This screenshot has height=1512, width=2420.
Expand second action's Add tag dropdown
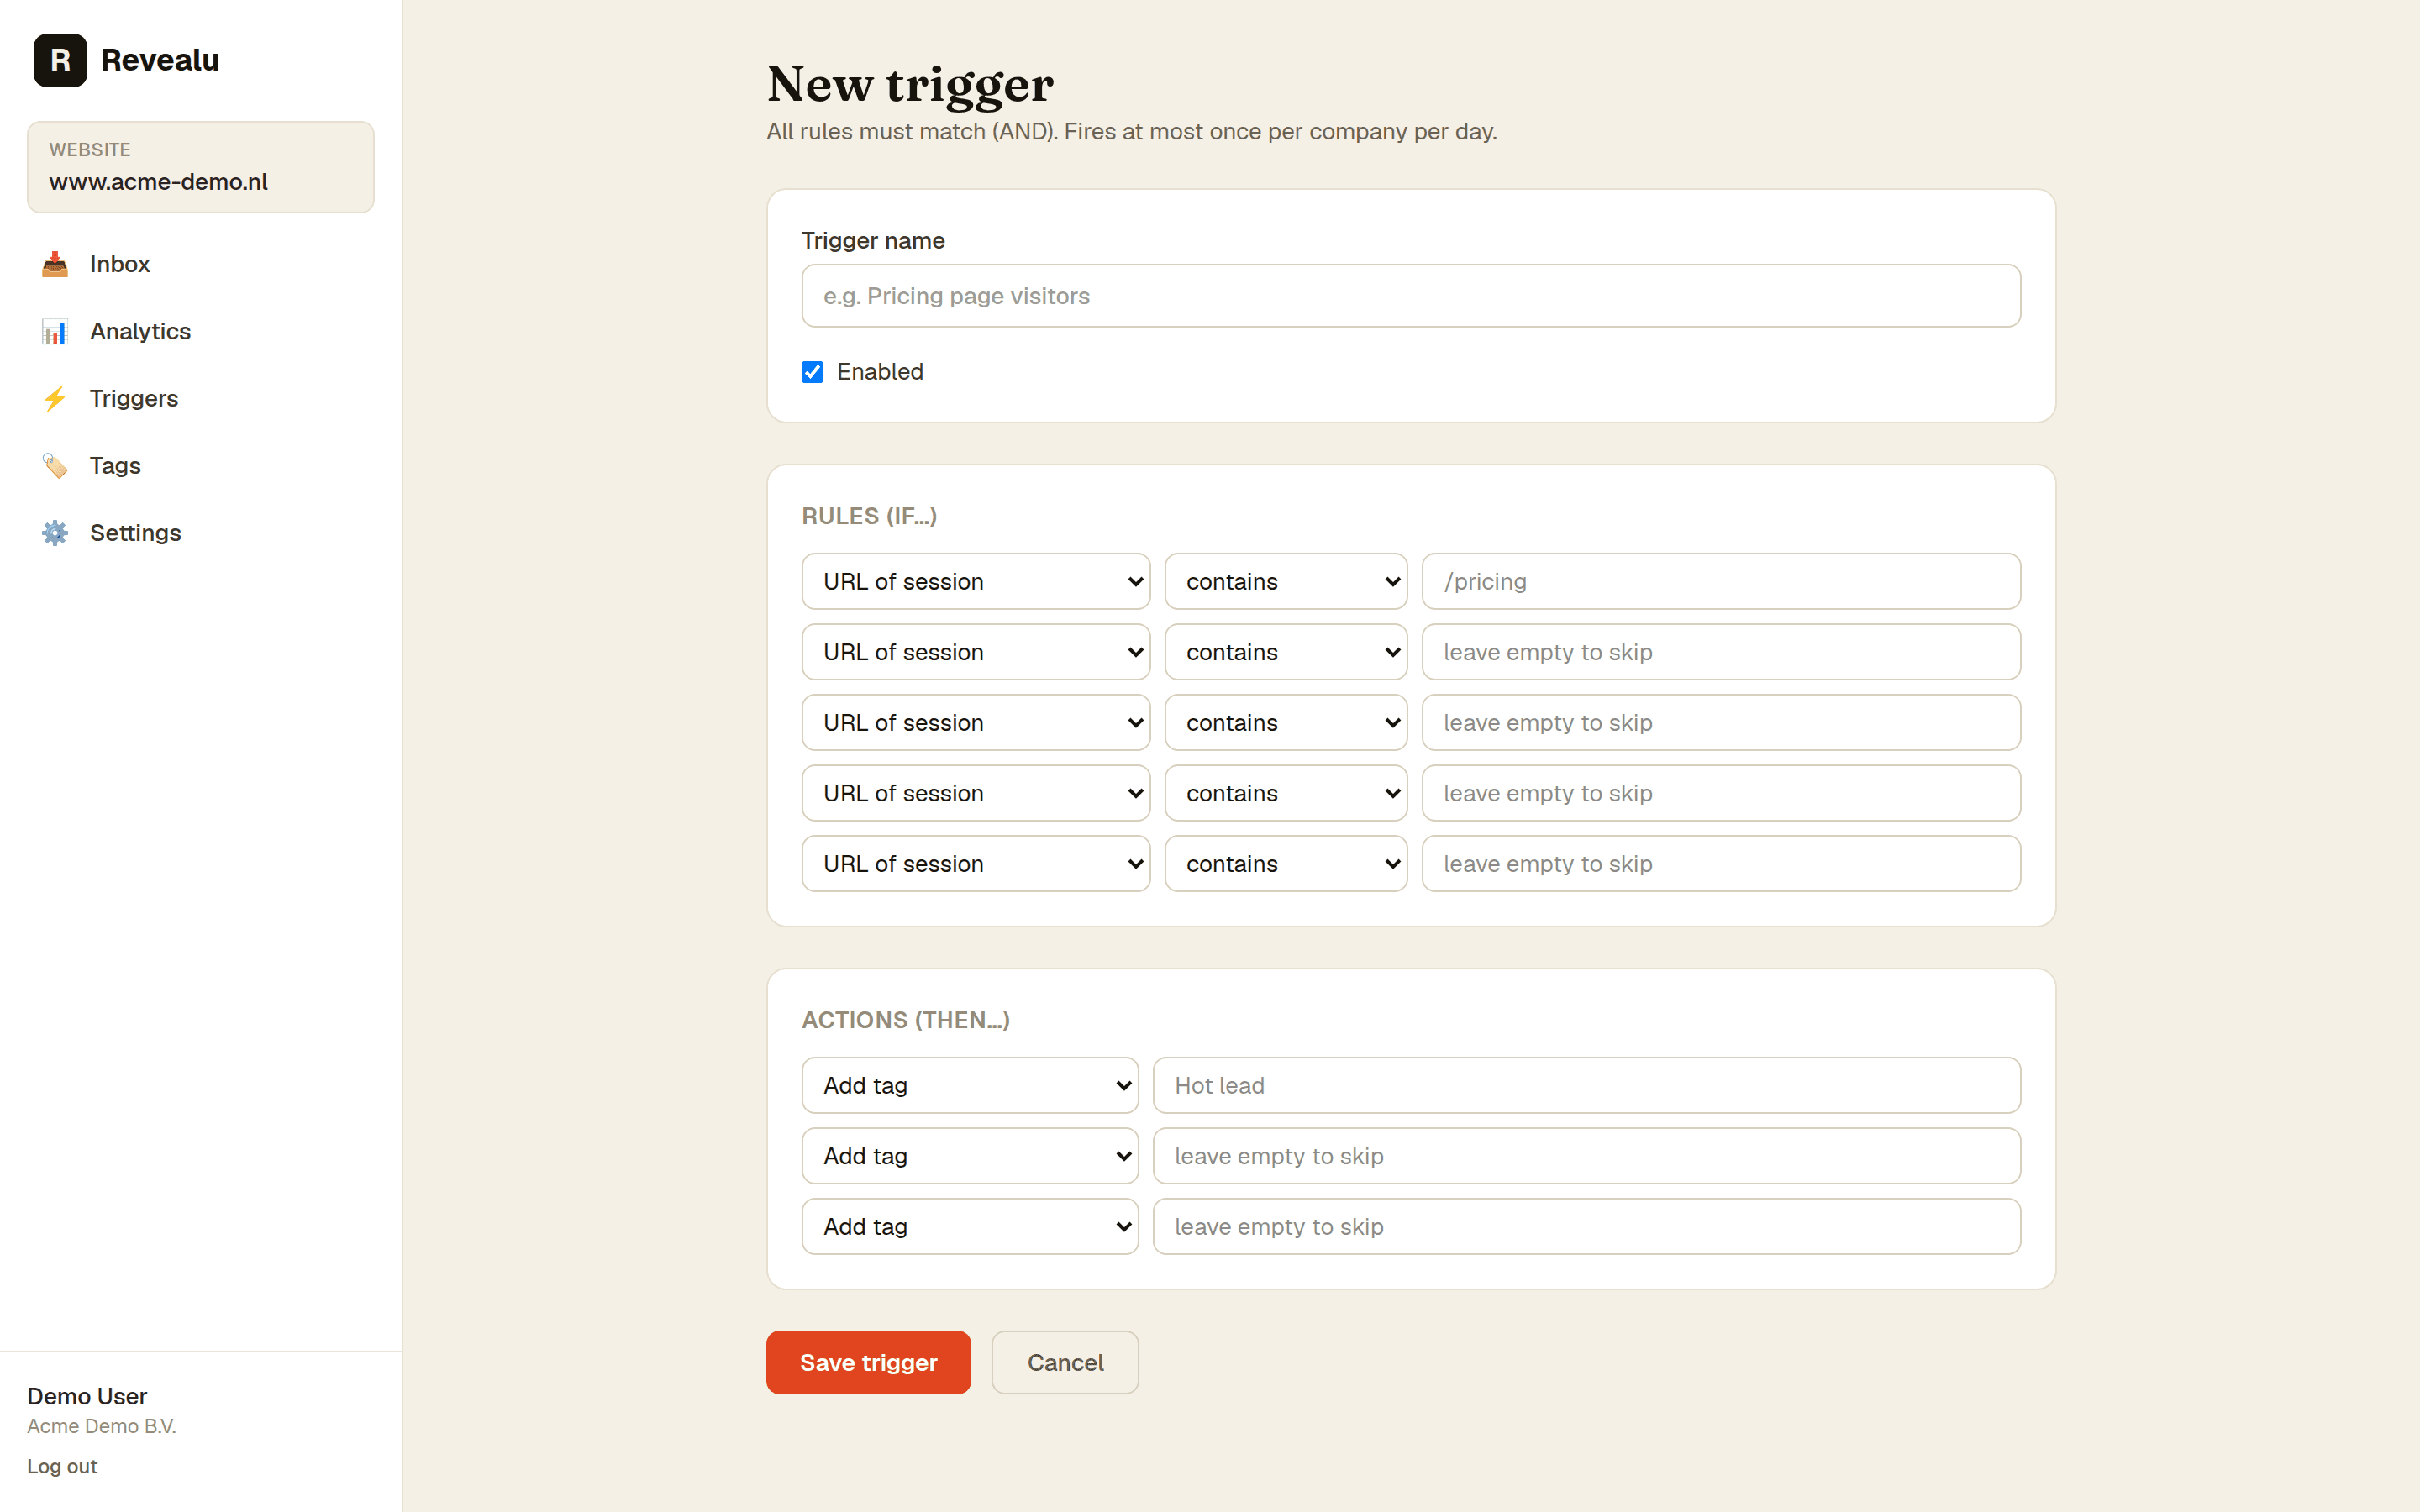pos(970,1156)
